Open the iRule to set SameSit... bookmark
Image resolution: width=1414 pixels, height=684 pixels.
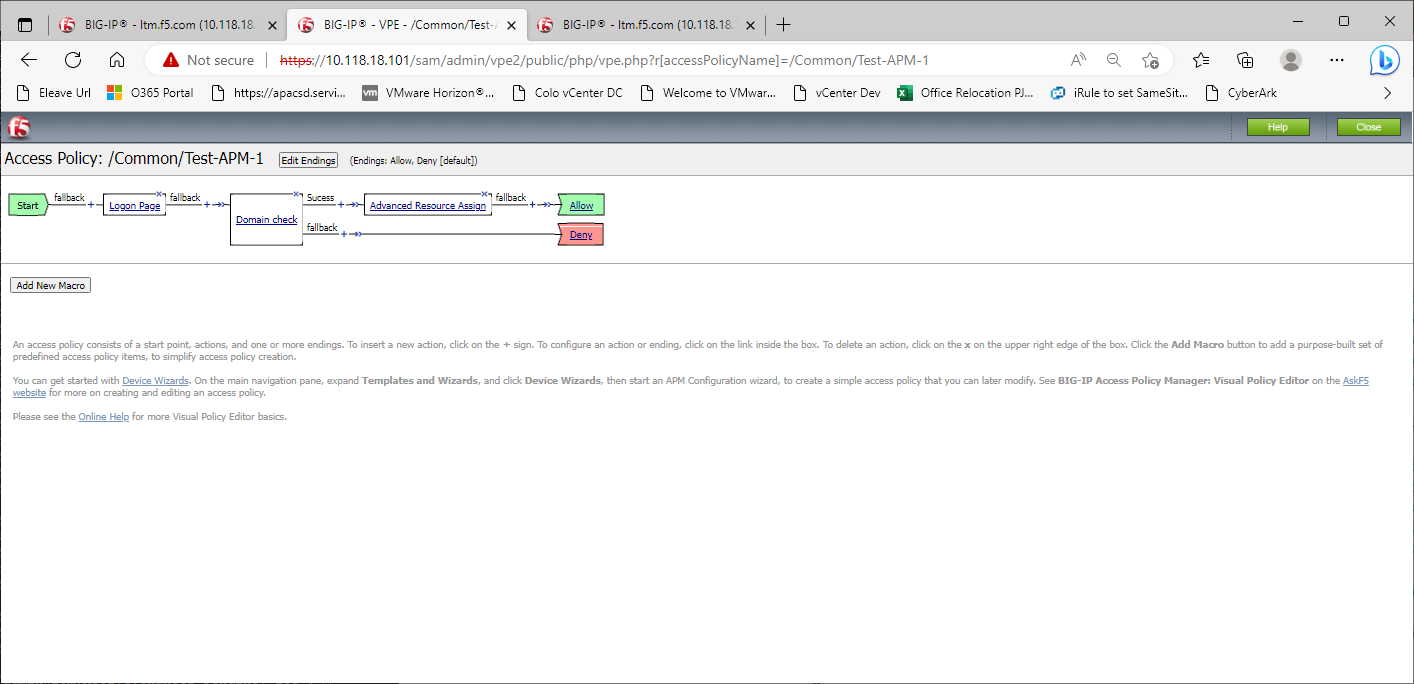tap(1119, 93)
